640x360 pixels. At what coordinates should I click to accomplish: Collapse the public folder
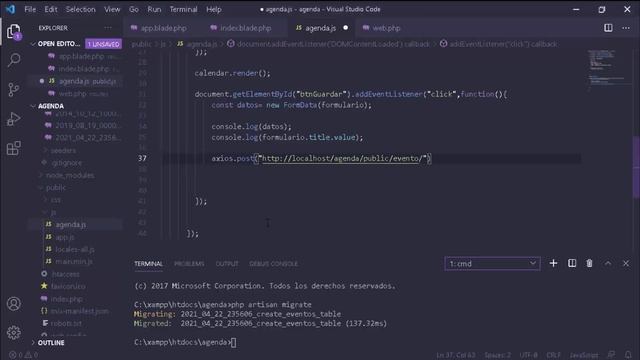point(56,188)
